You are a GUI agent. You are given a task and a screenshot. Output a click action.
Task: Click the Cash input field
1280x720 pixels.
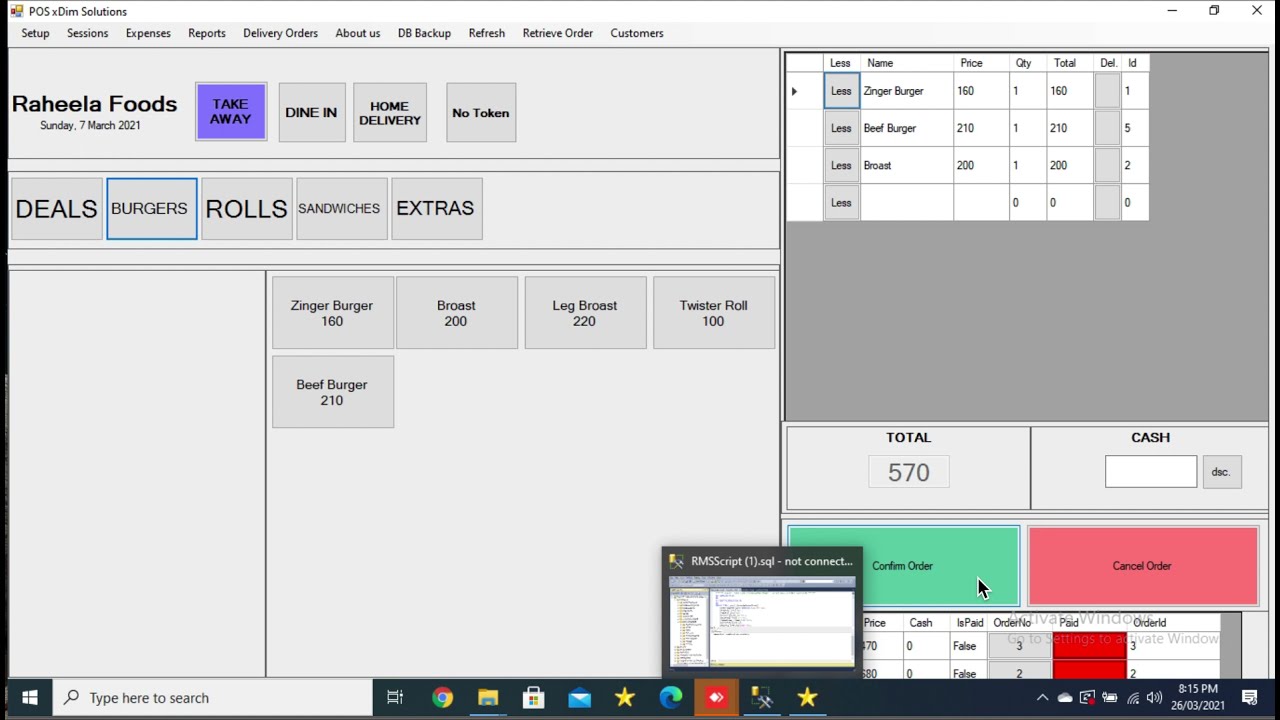tap(1150, 472)
